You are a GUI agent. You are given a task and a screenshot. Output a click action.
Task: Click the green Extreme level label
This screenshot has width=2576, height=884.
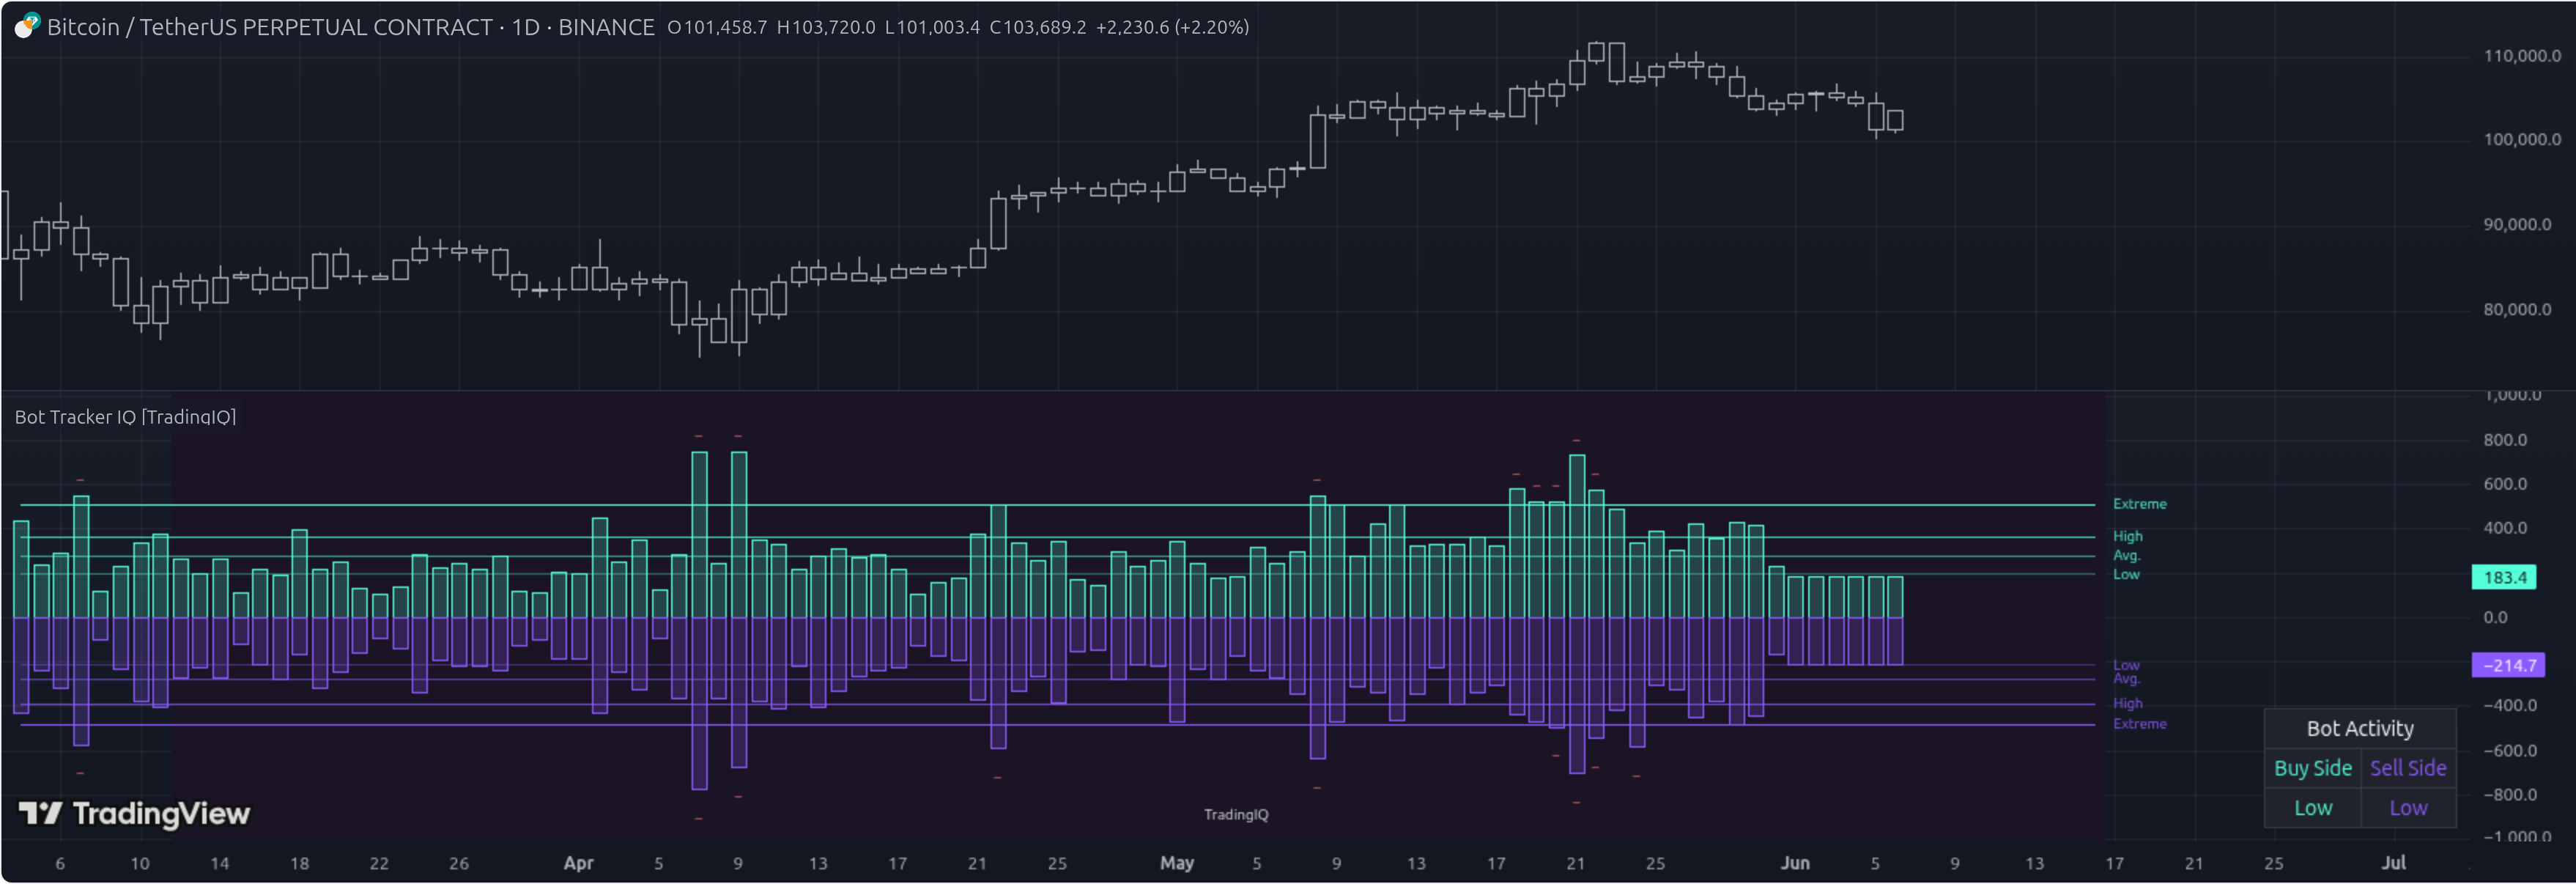pos(2139,504)
